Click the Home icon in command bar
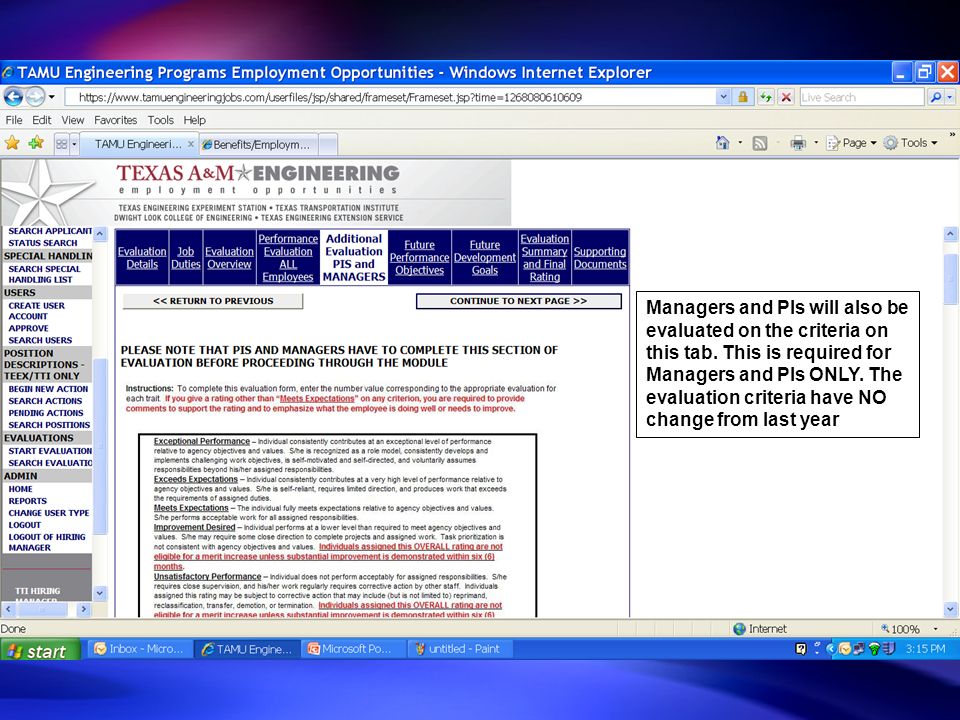The image size is (960, 720). pyautogui.click(x=722, y=143)
